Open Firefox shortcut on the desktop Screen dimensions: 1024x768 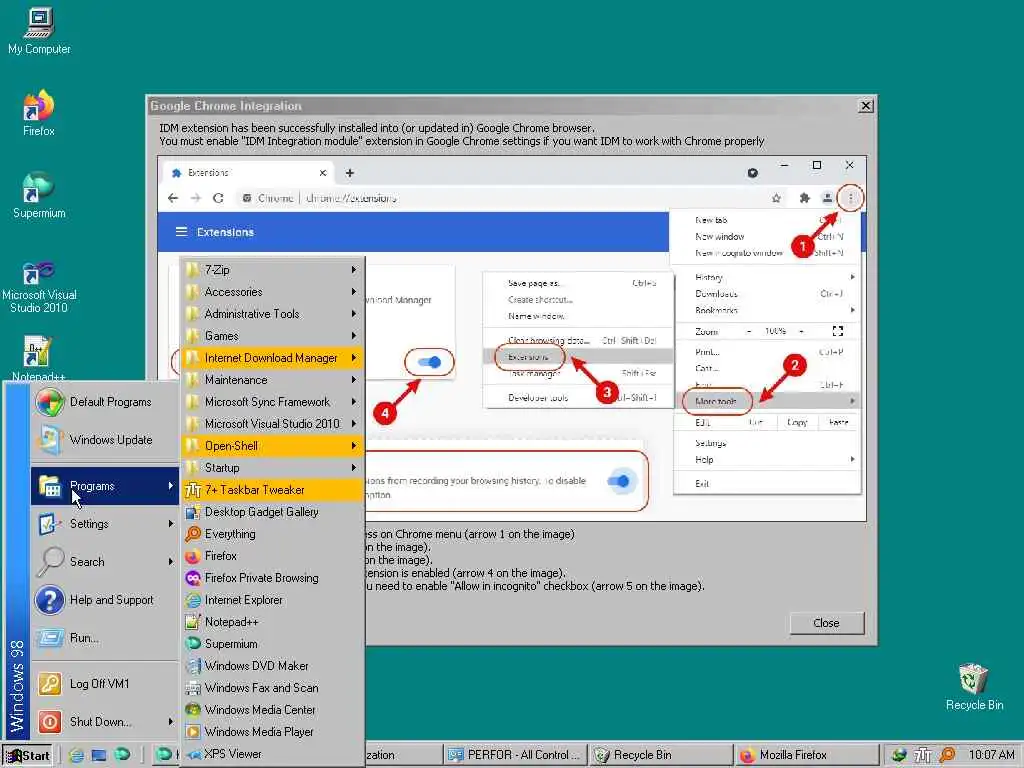[x=39, y=112]
